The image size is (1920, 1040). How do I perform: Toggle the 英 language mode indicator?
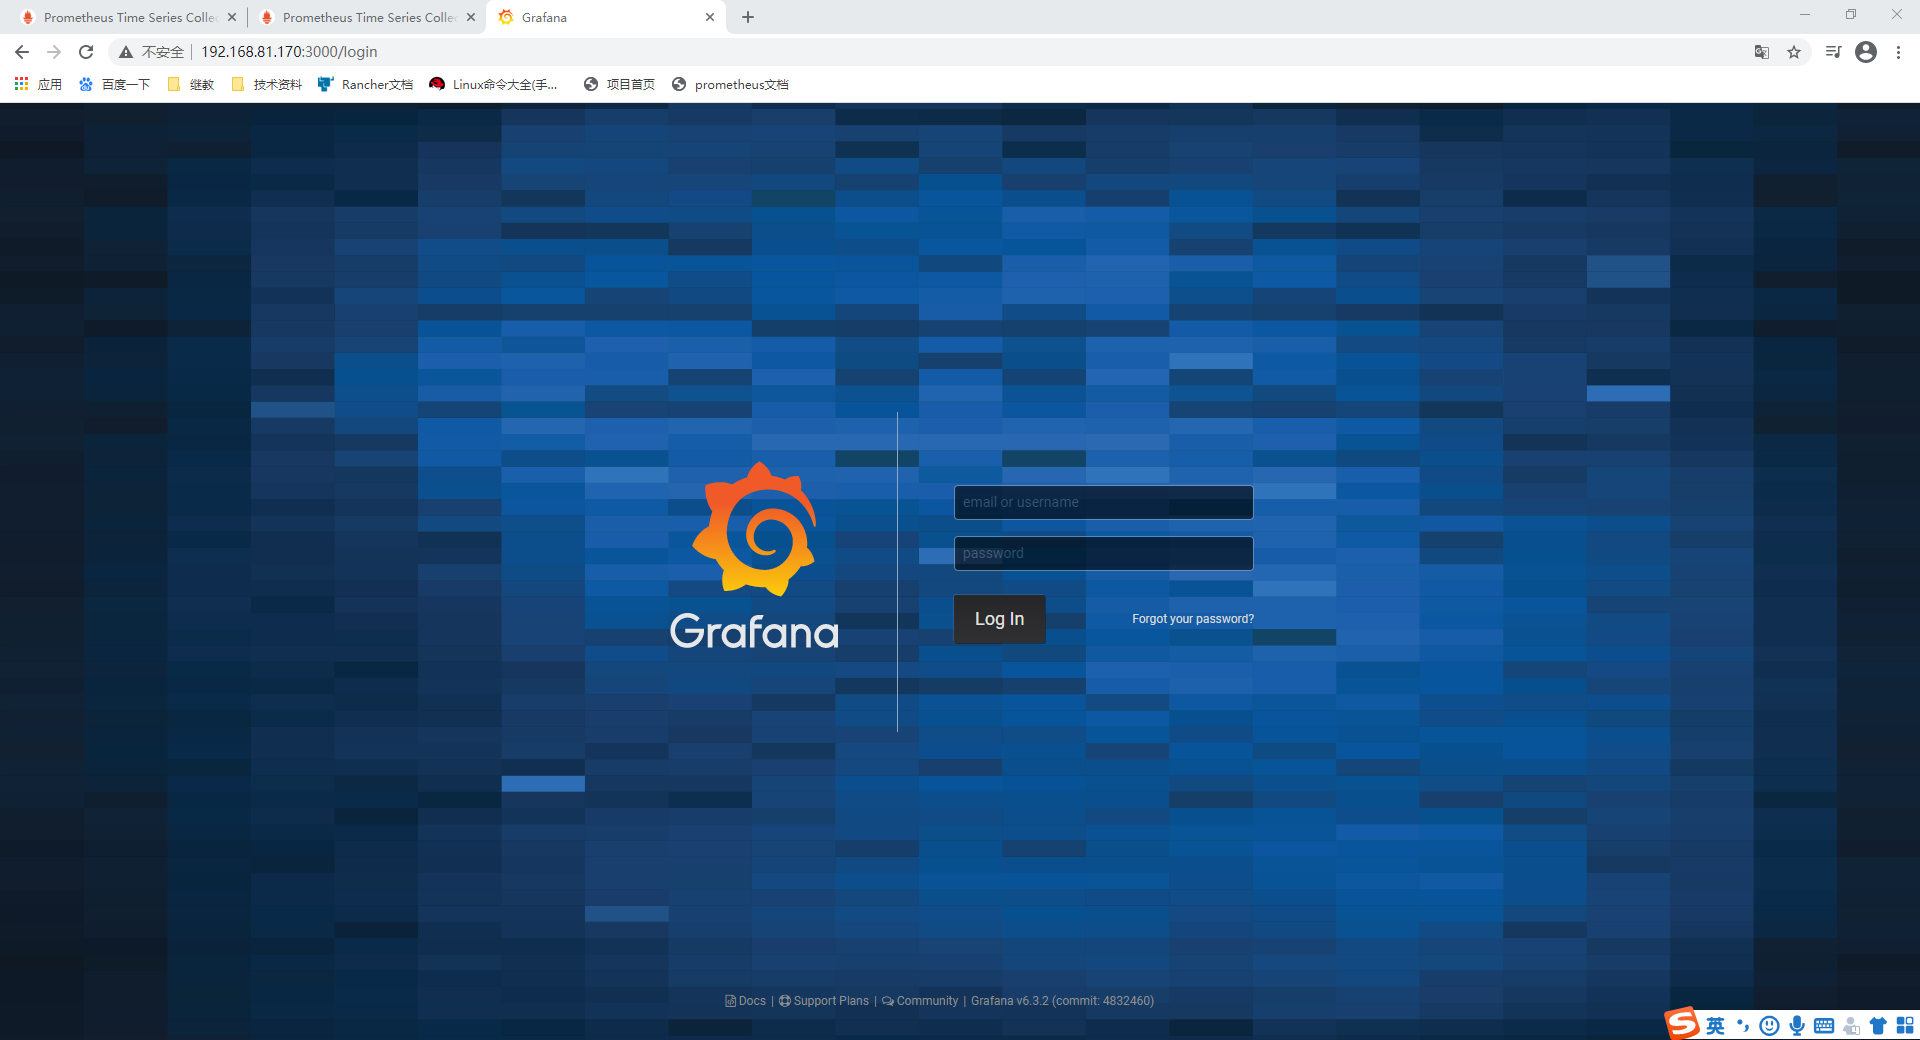[x=1716, y=1026]
